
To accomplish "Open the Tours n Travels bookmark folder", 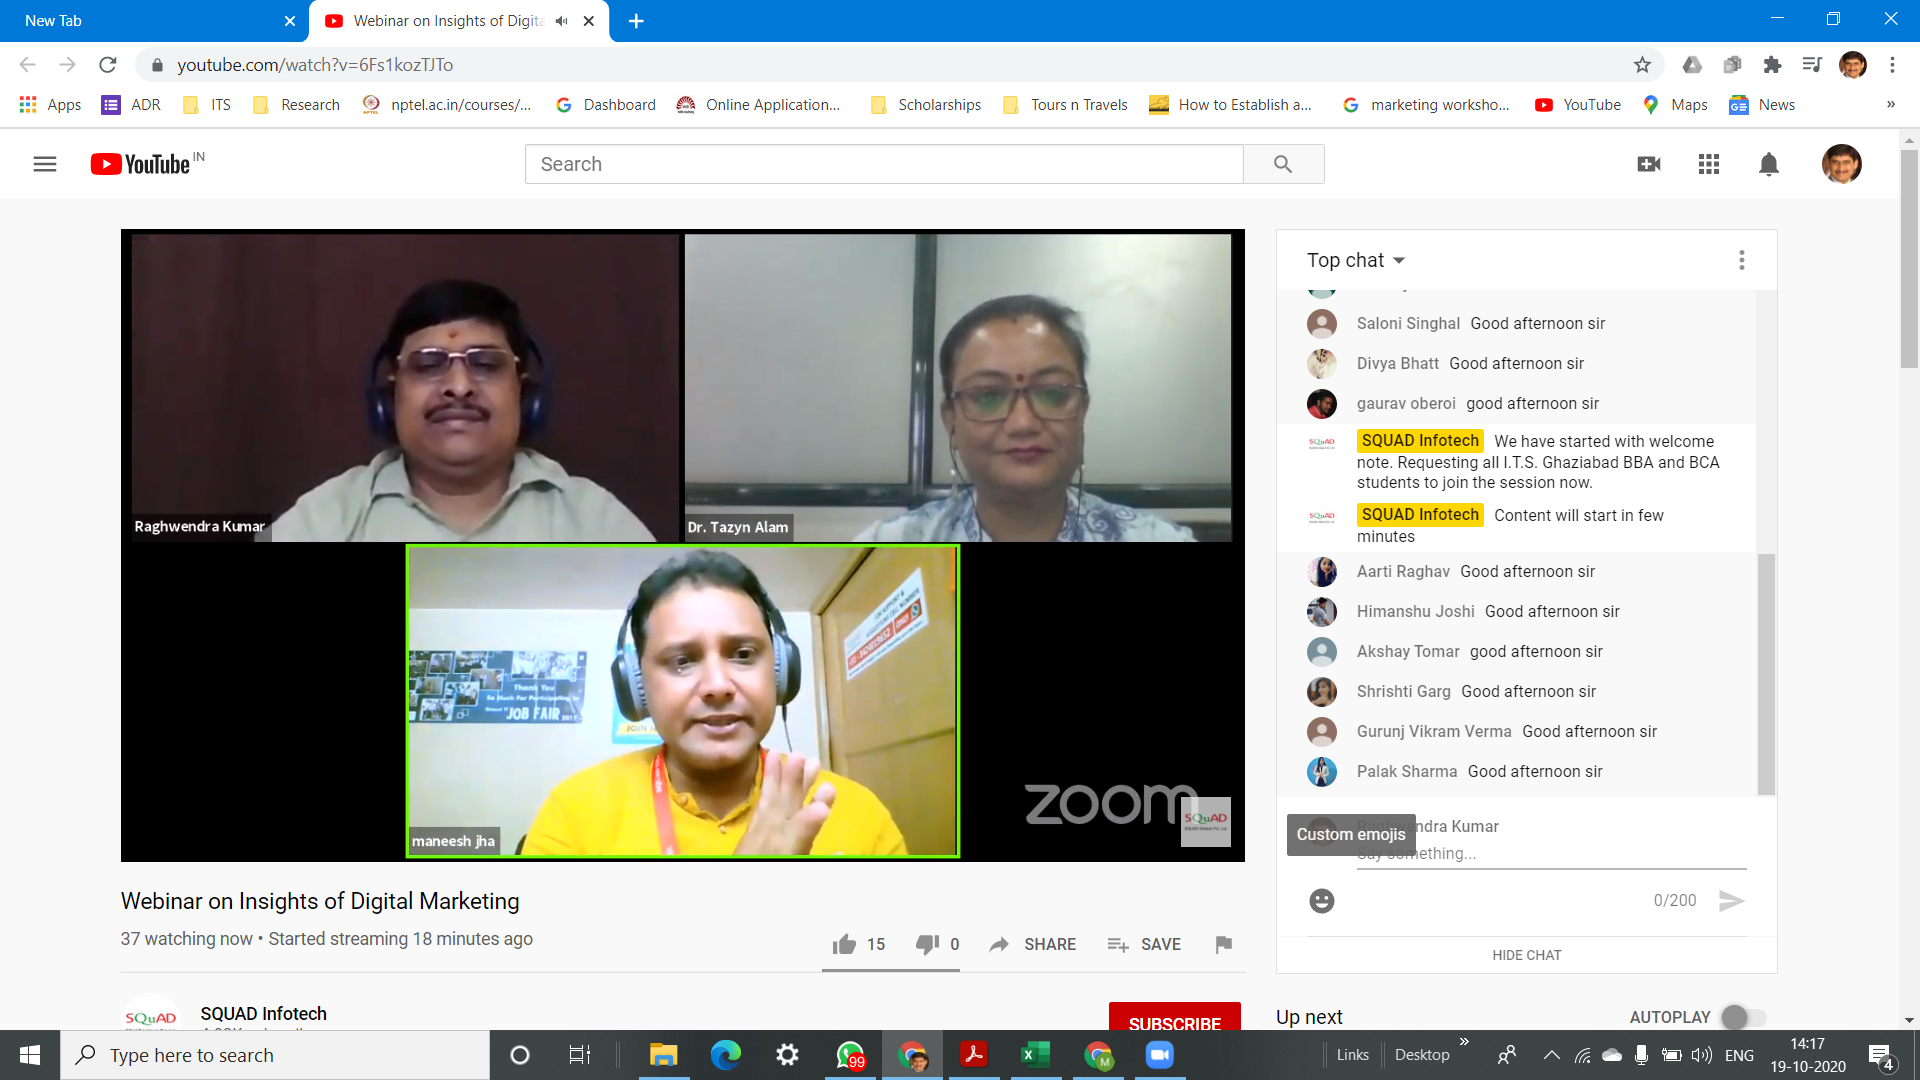I will click(x=1065, y=105).
